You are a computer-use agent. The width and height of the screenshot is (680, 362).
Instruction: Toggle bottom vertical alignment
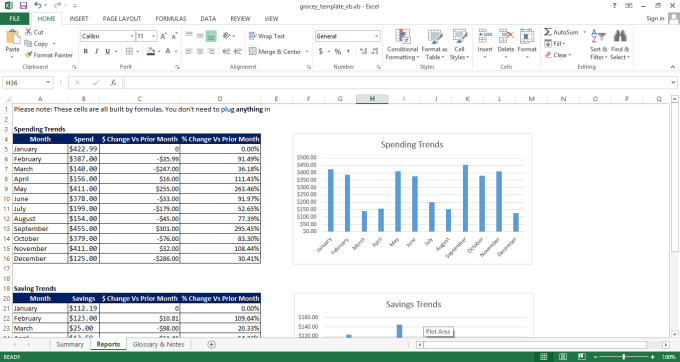pos(211,36)
